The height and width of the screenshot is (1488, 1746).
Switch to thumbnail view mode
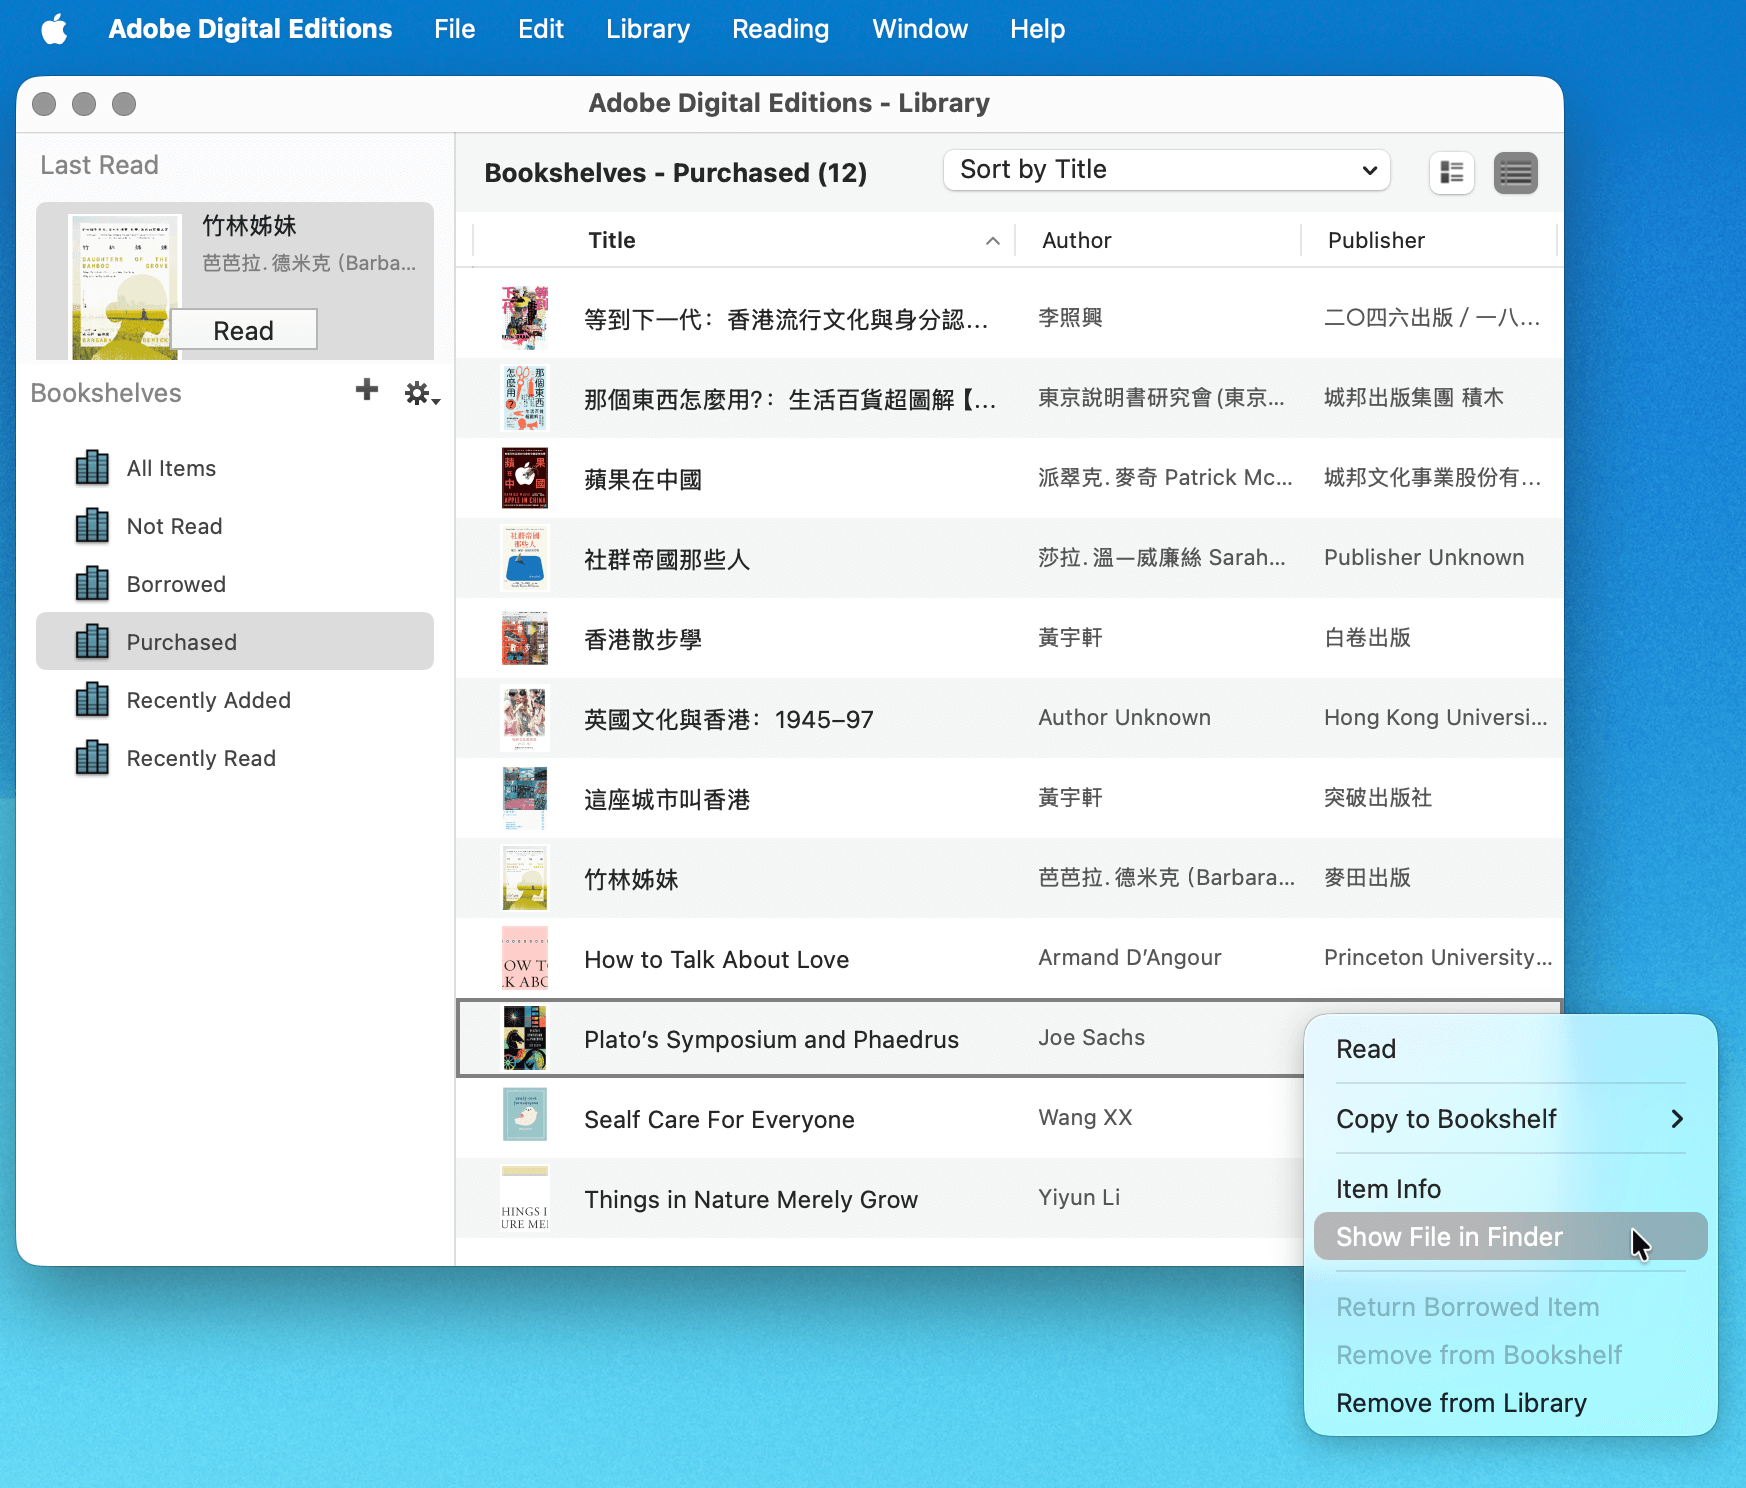point(1451,173)
